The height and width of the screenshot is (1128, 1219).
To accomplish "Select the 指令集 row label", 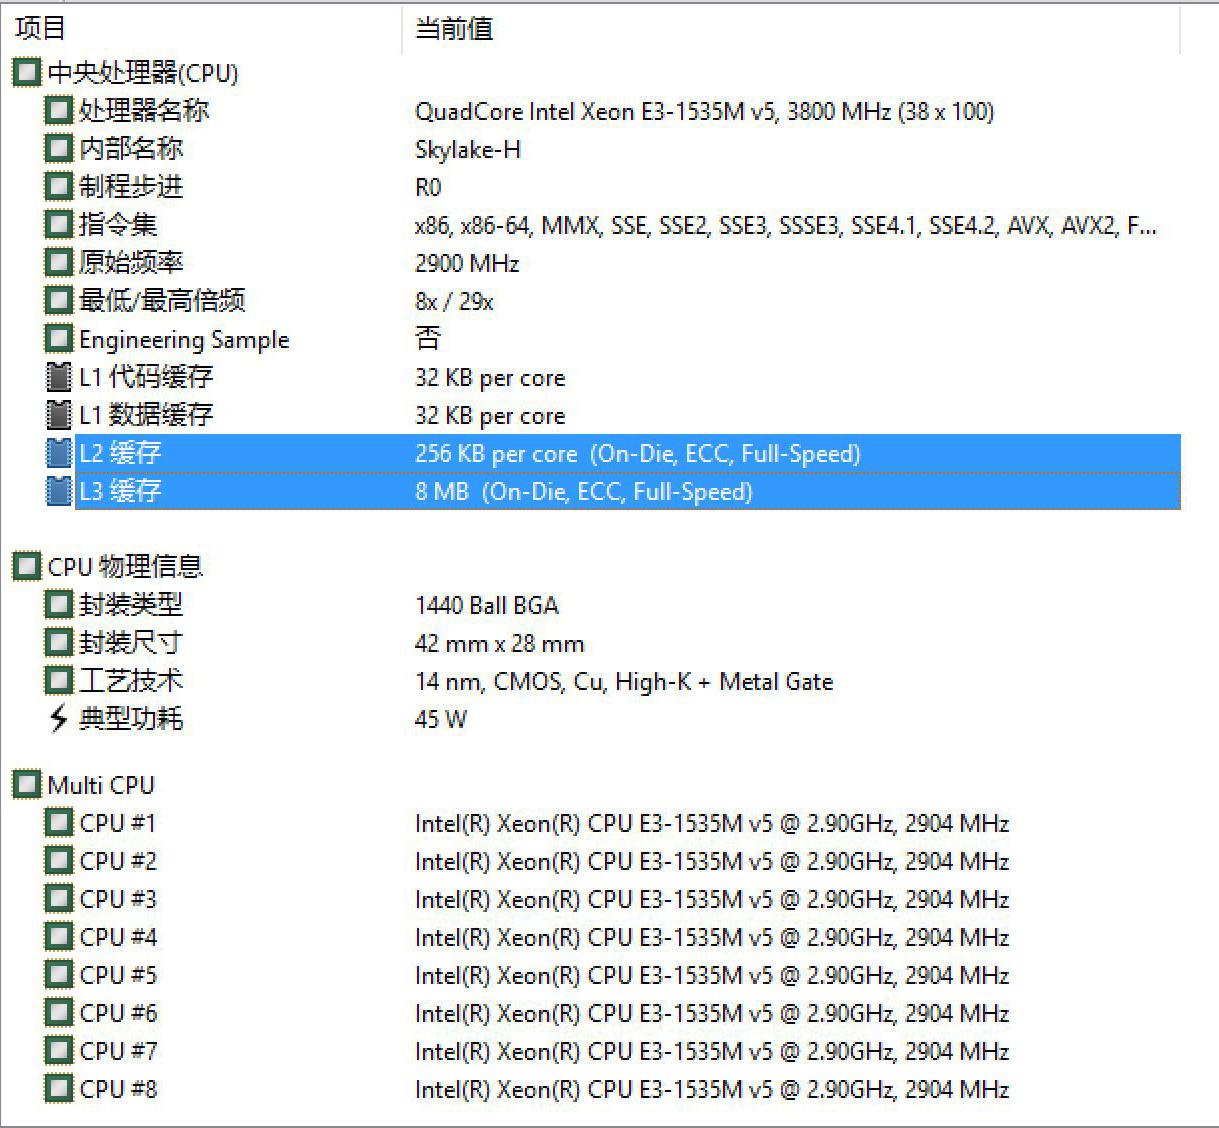I will (118, 224).
